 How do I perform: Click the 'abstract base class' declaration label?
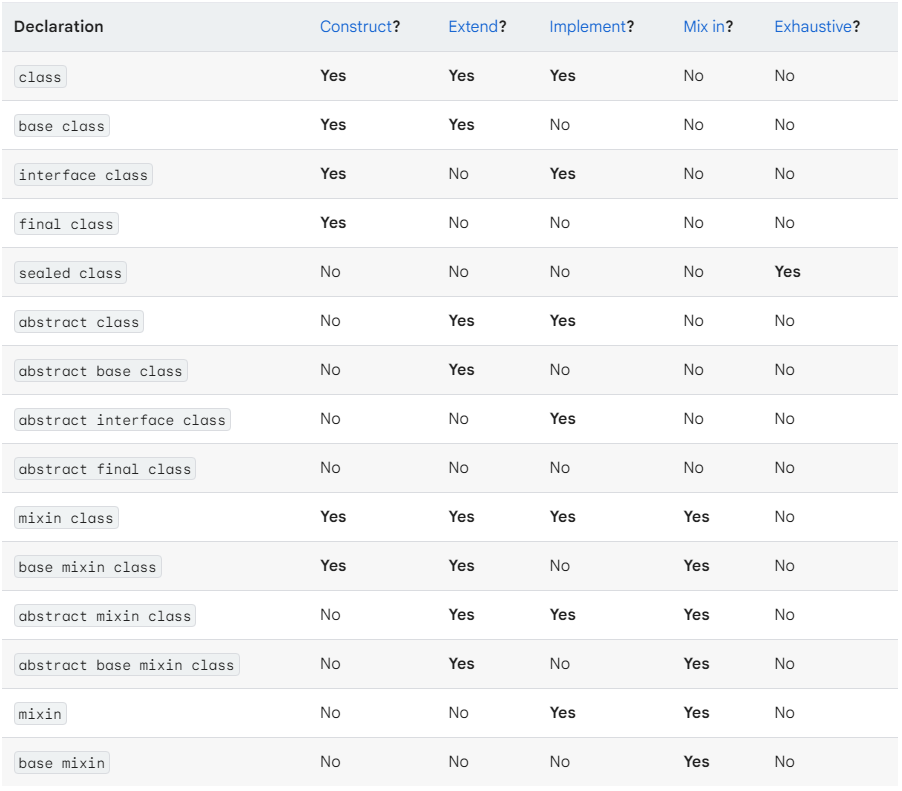tap(101, 371)
